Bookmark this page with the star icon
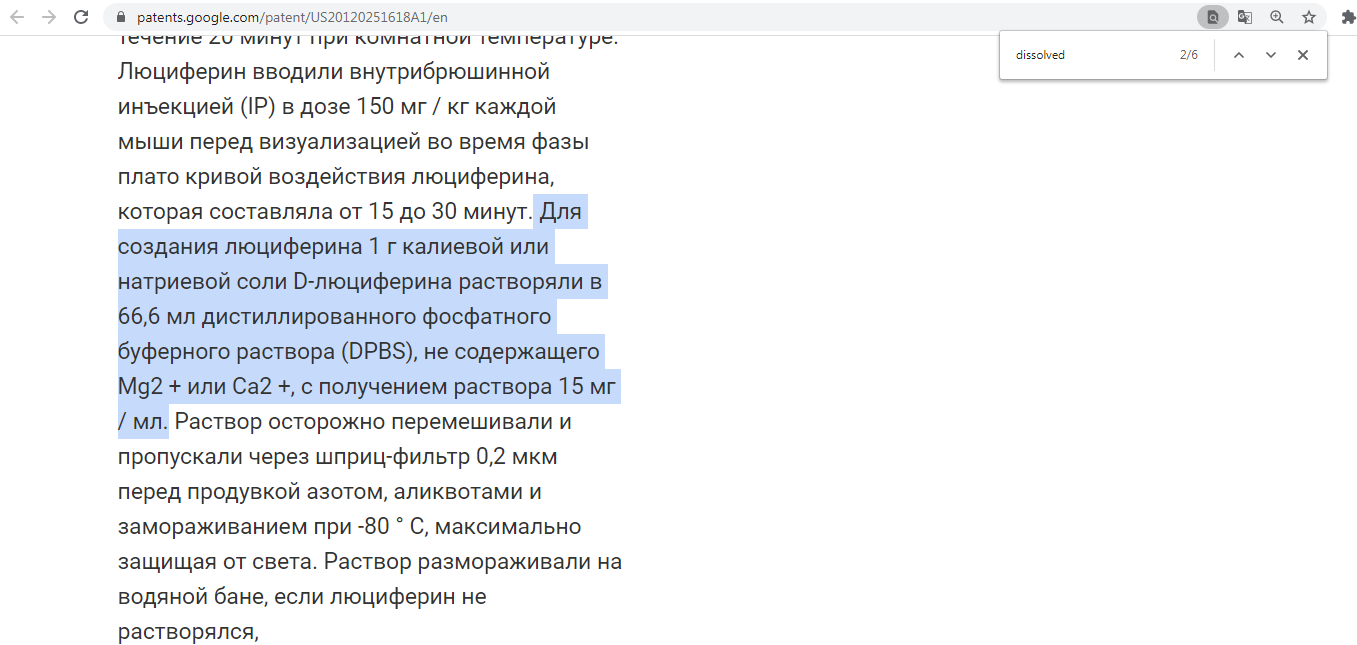 1308,17
